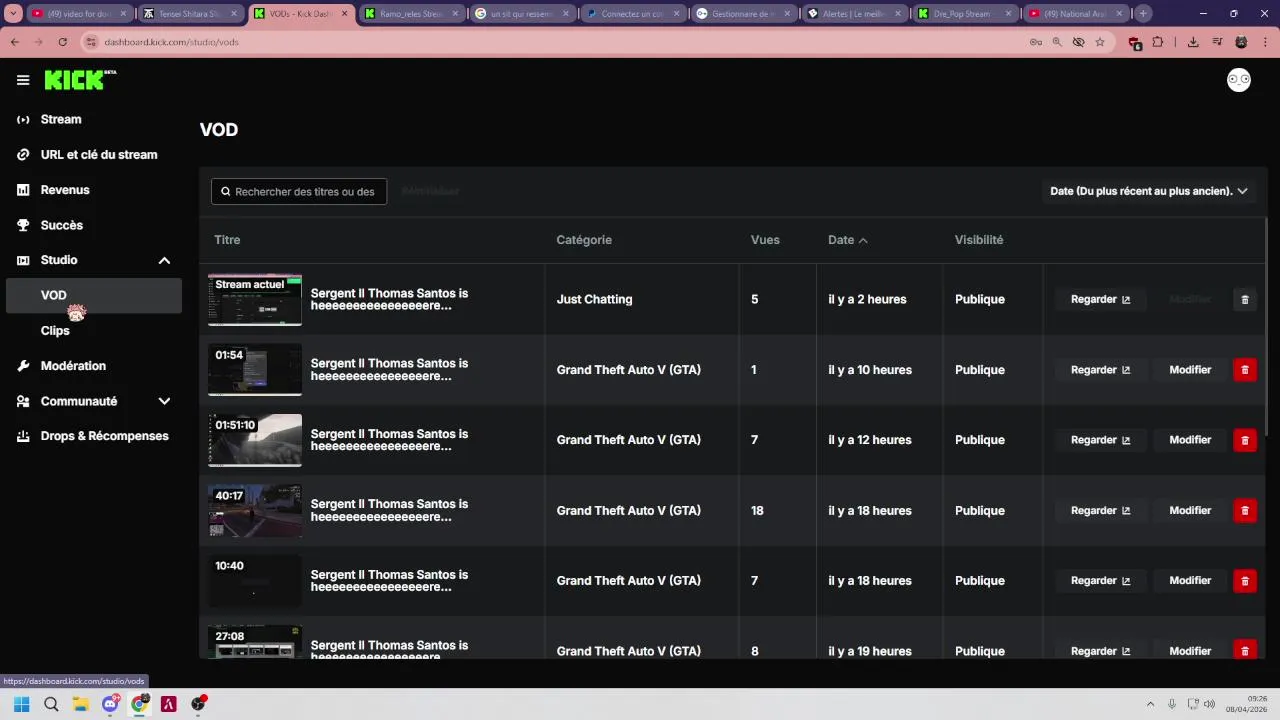Viewport: 1280px width, 720px height.
Task: Switch to Dre_Pop Stream browser tab
Action: pyautogui.click(x=963, y=14)
